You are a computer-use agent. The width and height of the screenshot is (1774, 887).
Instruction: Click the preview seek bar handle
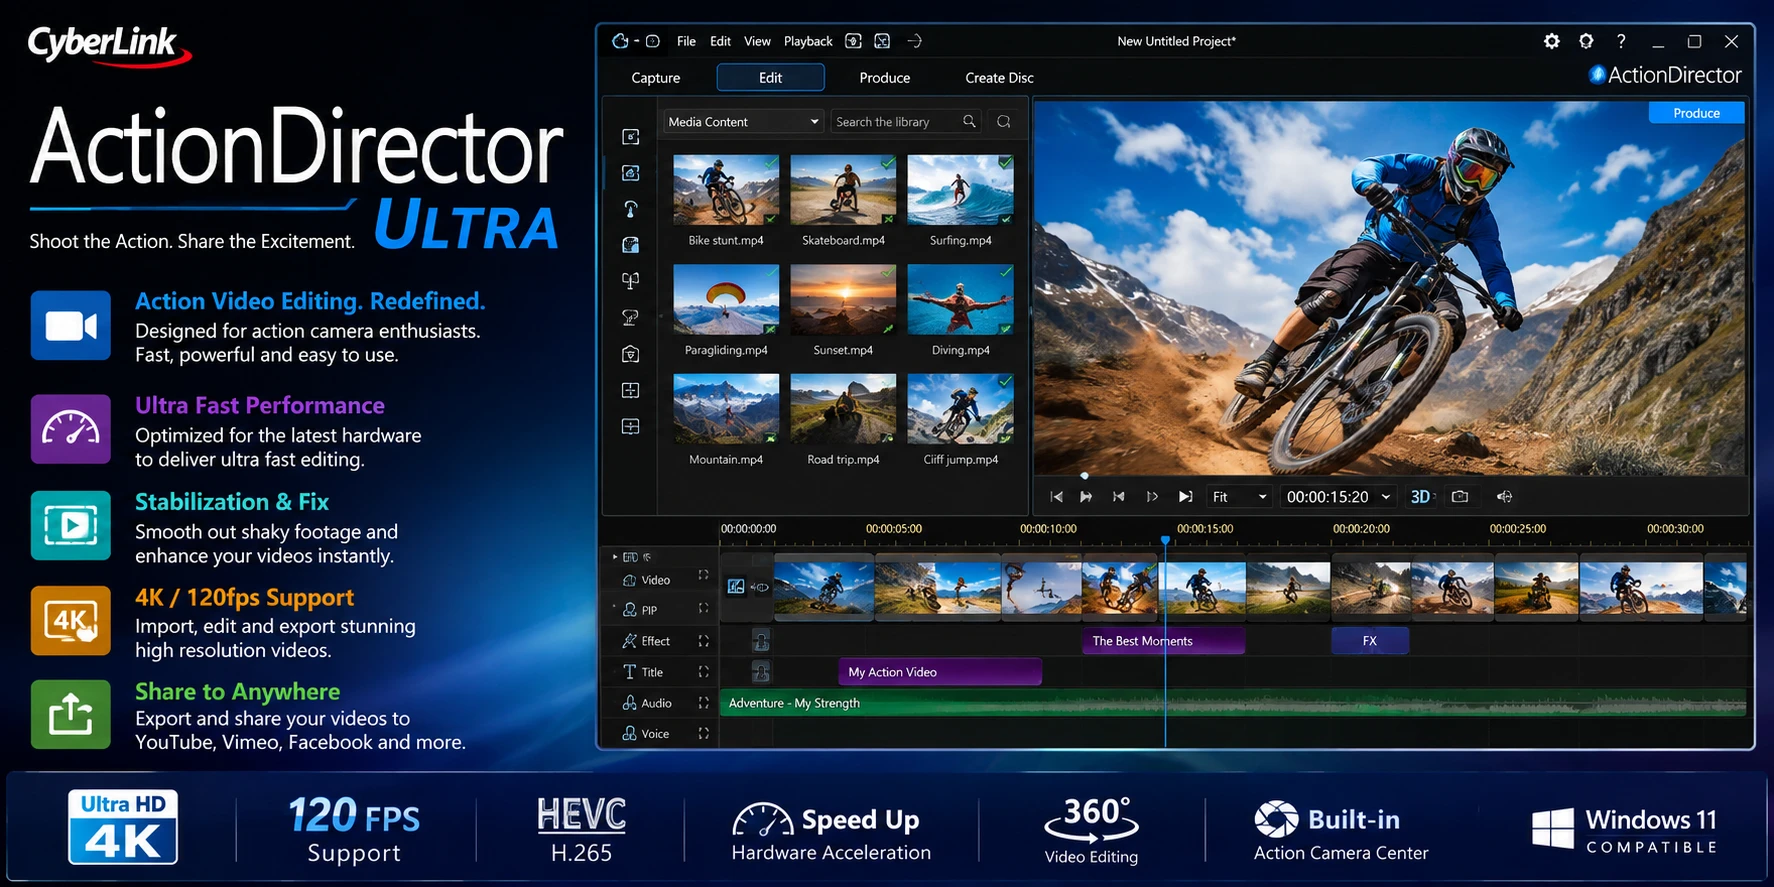pos(1084,476)
